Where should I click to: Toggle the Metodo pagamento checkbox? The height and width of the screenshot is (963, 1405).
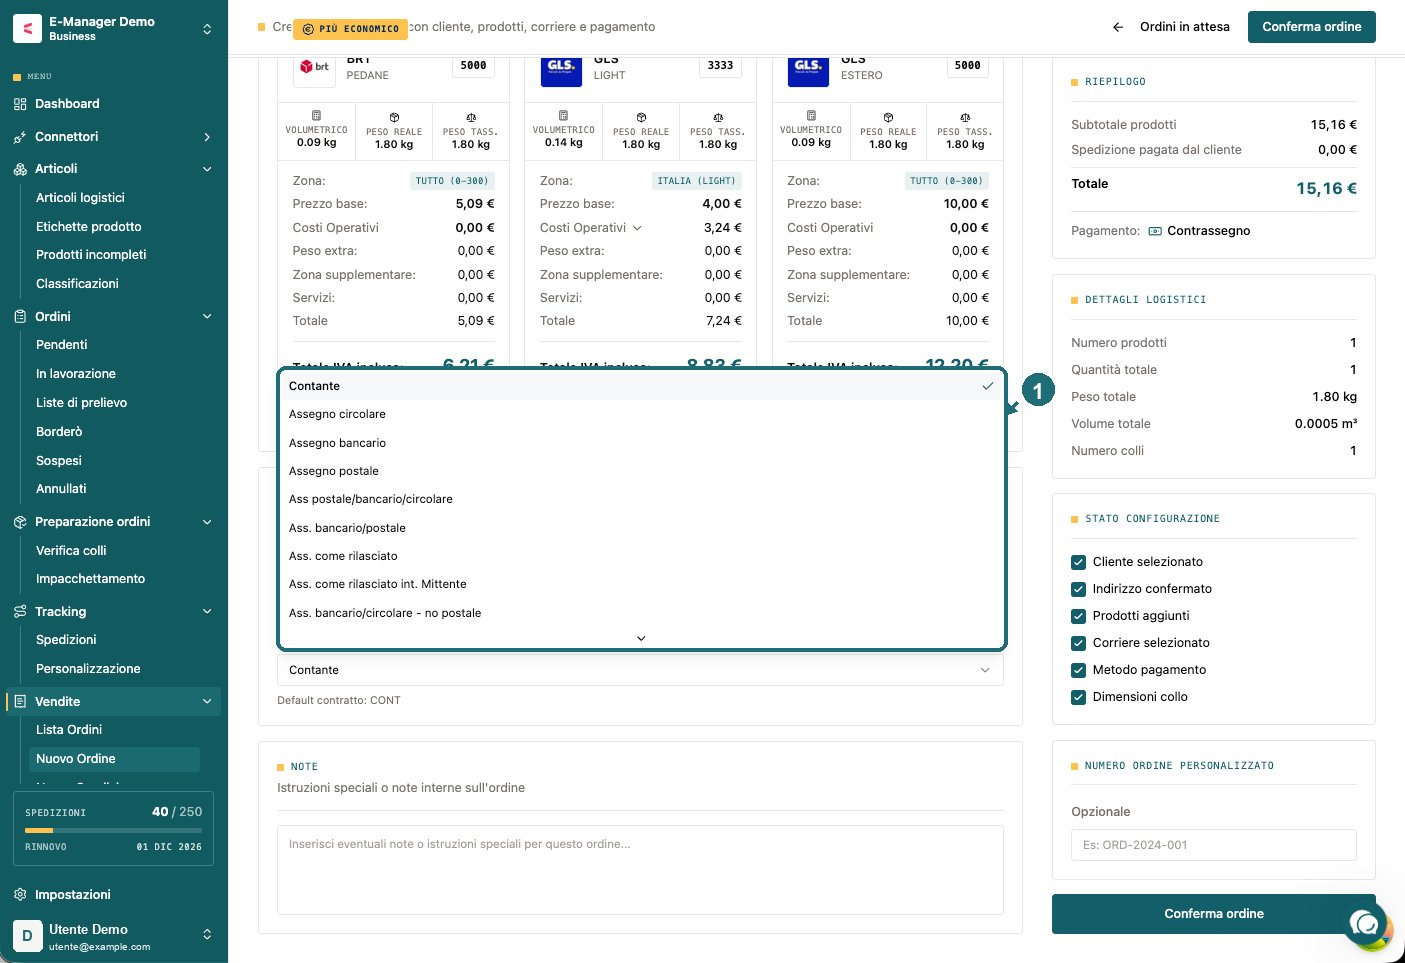click(x=1078, y=670)
